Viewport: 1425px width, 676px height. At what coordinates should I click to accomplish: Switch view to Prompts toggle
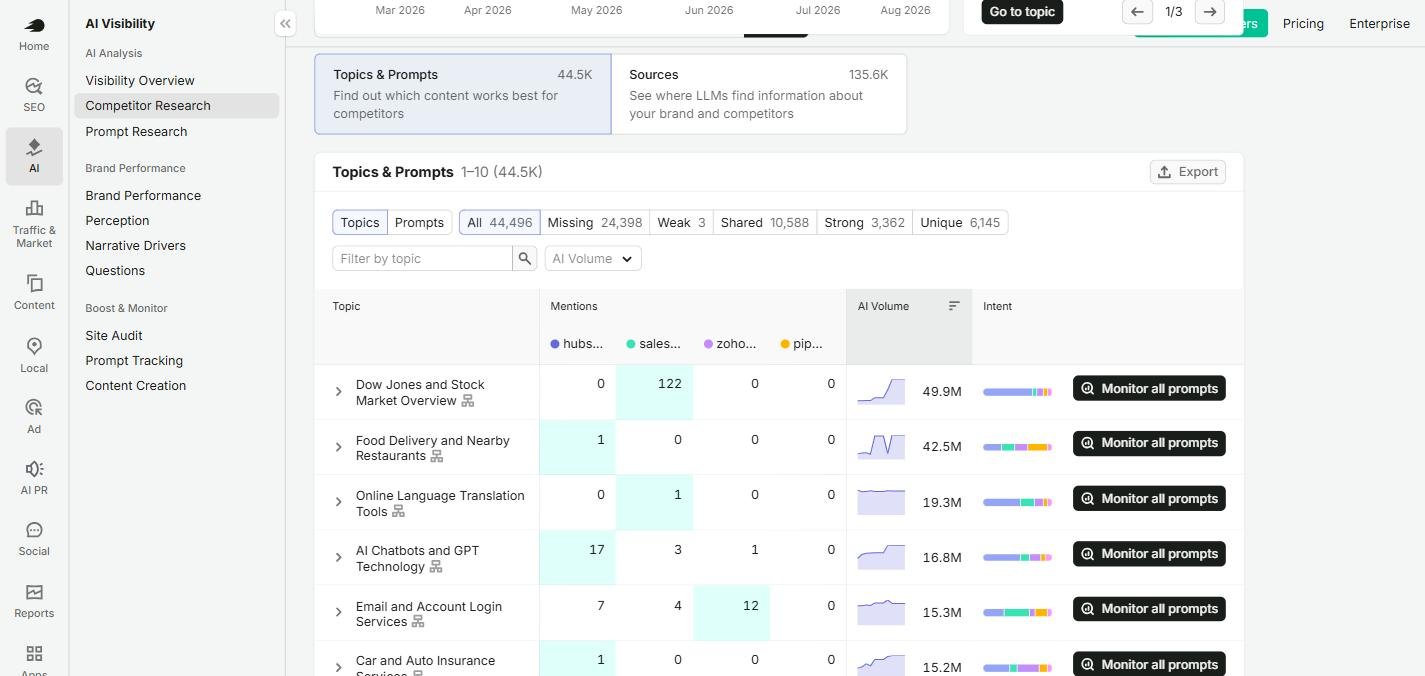pos(419,222)
